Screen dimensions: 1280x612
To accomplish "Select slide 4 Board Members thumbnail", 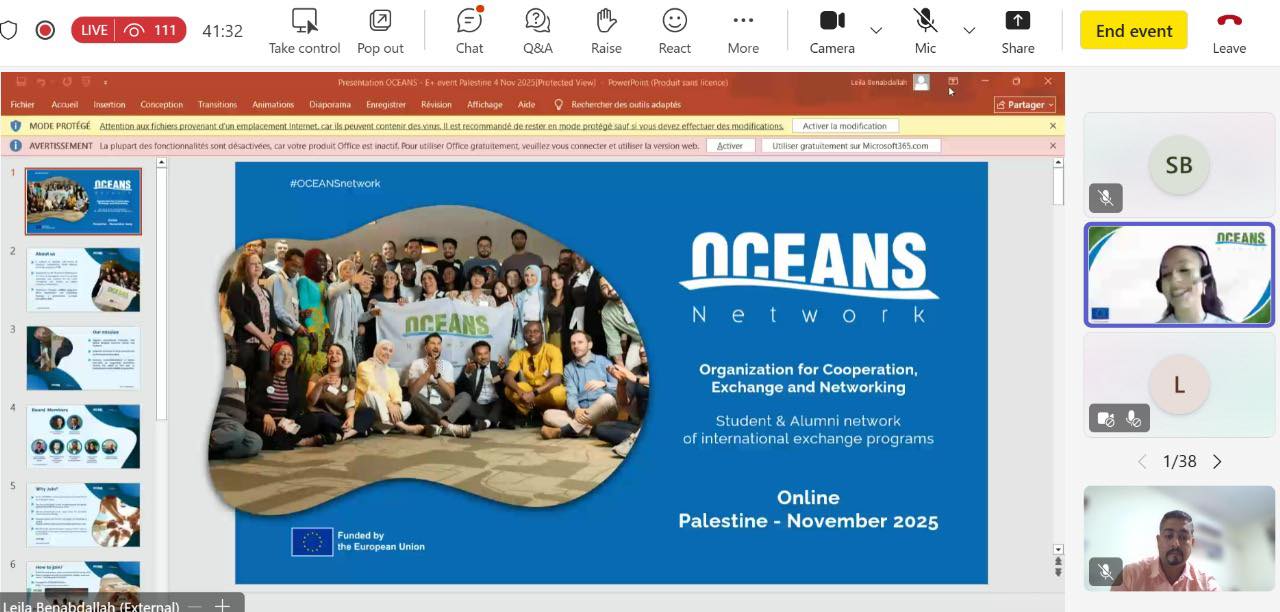I will click(83, 437).
